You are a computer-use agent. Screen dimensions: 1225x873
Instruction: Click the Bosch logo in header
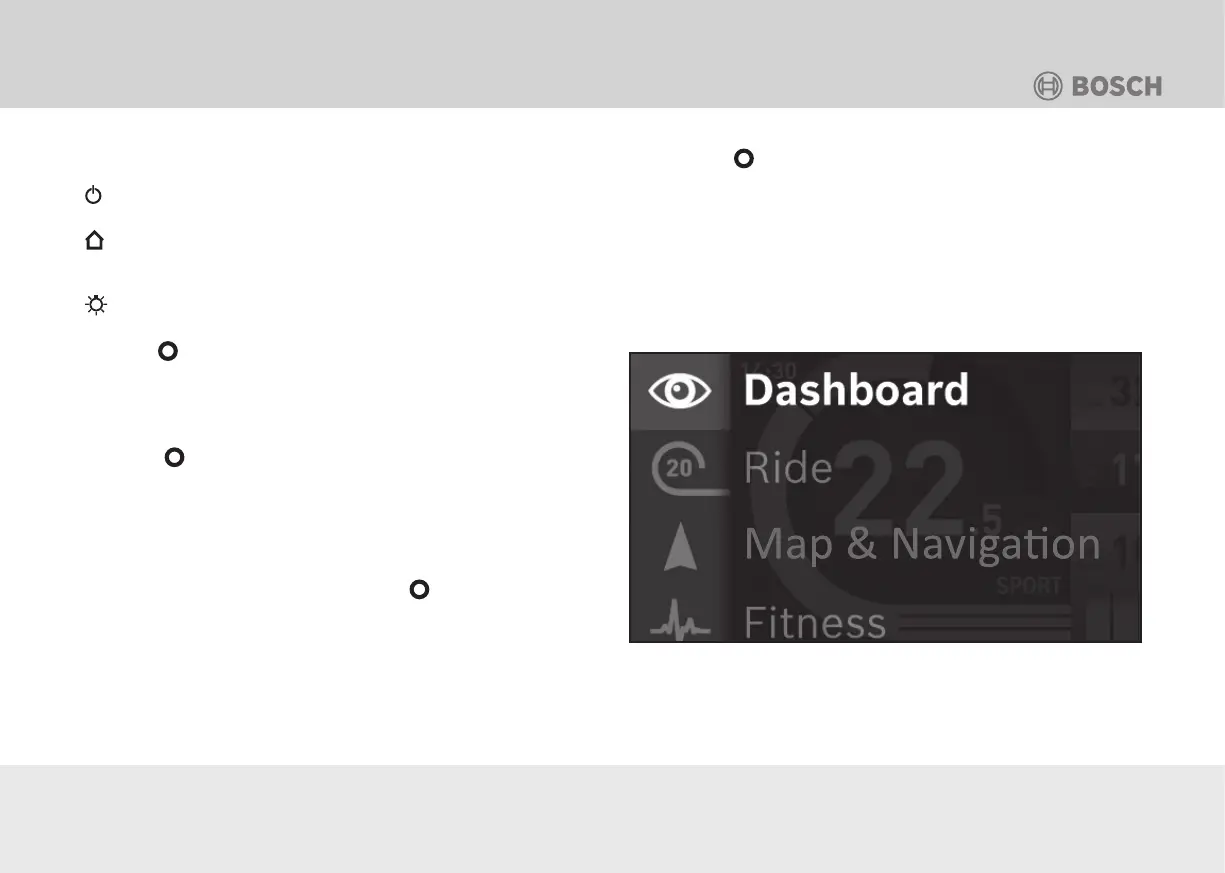point(1097,87)
